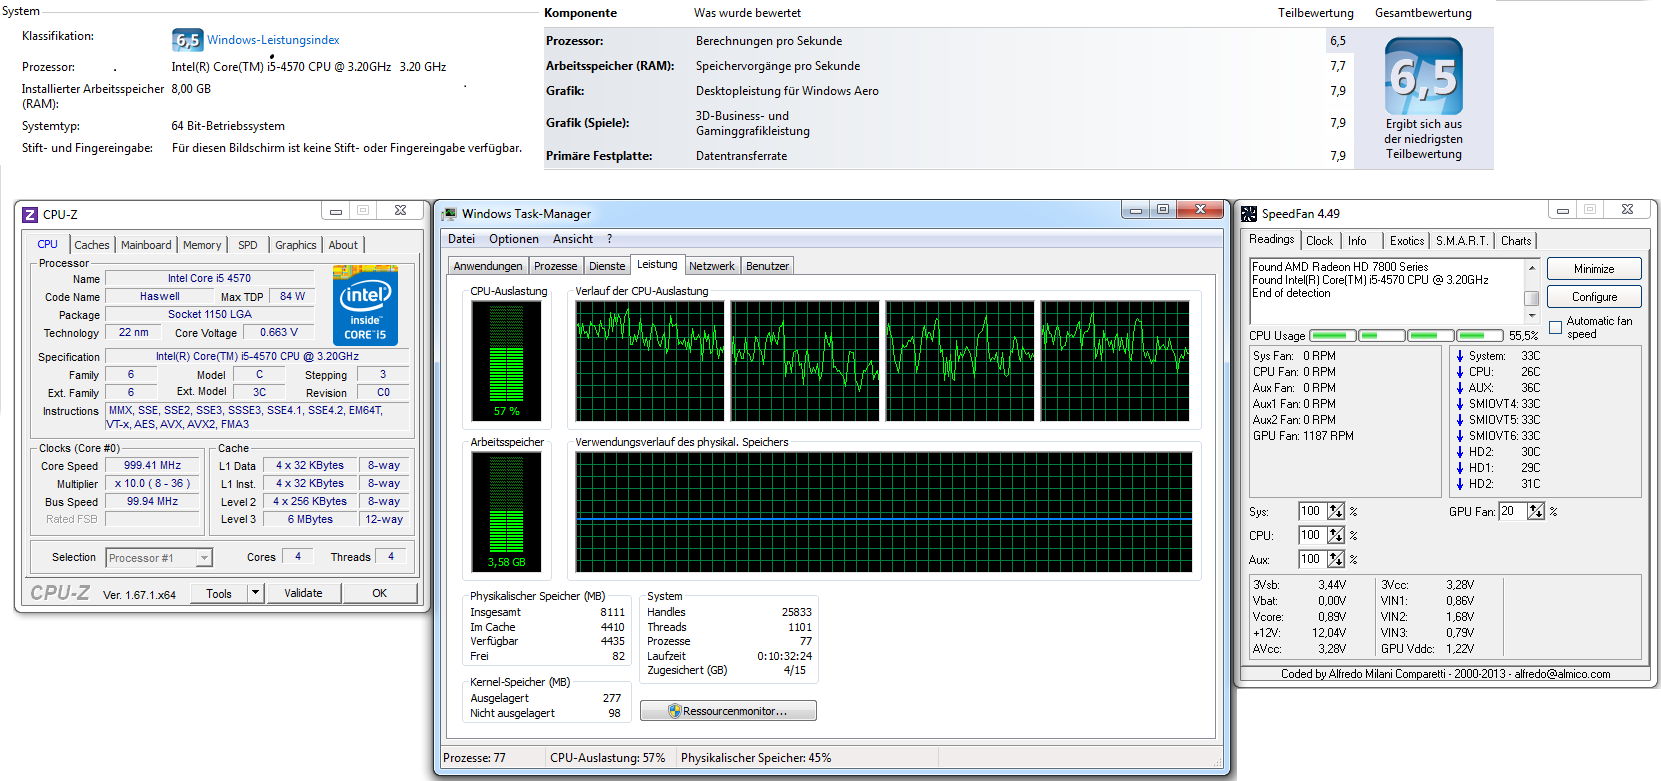Click the GPU Fan: 1187 RPM reading

point(1304,436)
